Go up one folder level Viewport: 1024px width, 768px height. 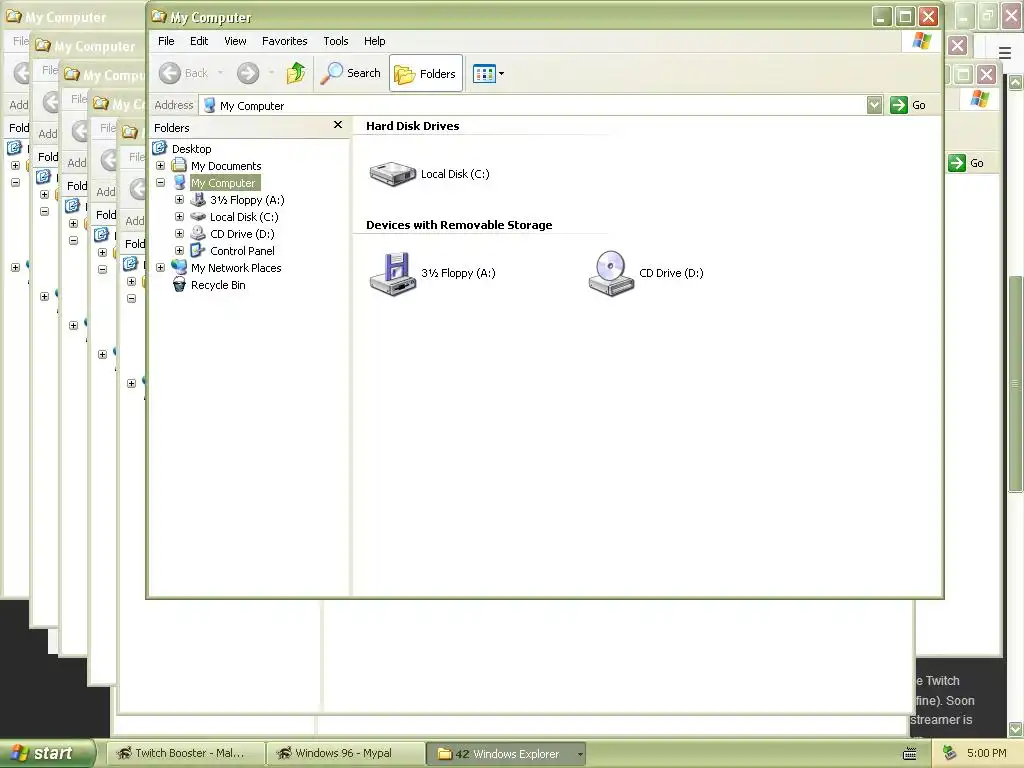point(296,73)
